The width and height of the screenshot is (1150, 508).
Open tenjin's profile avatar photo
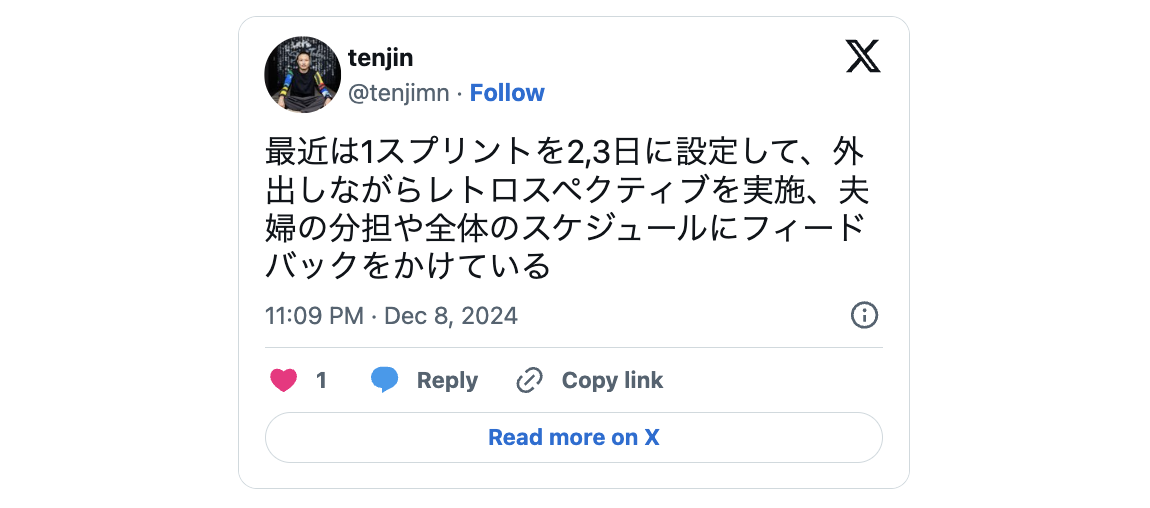(302, 75)
